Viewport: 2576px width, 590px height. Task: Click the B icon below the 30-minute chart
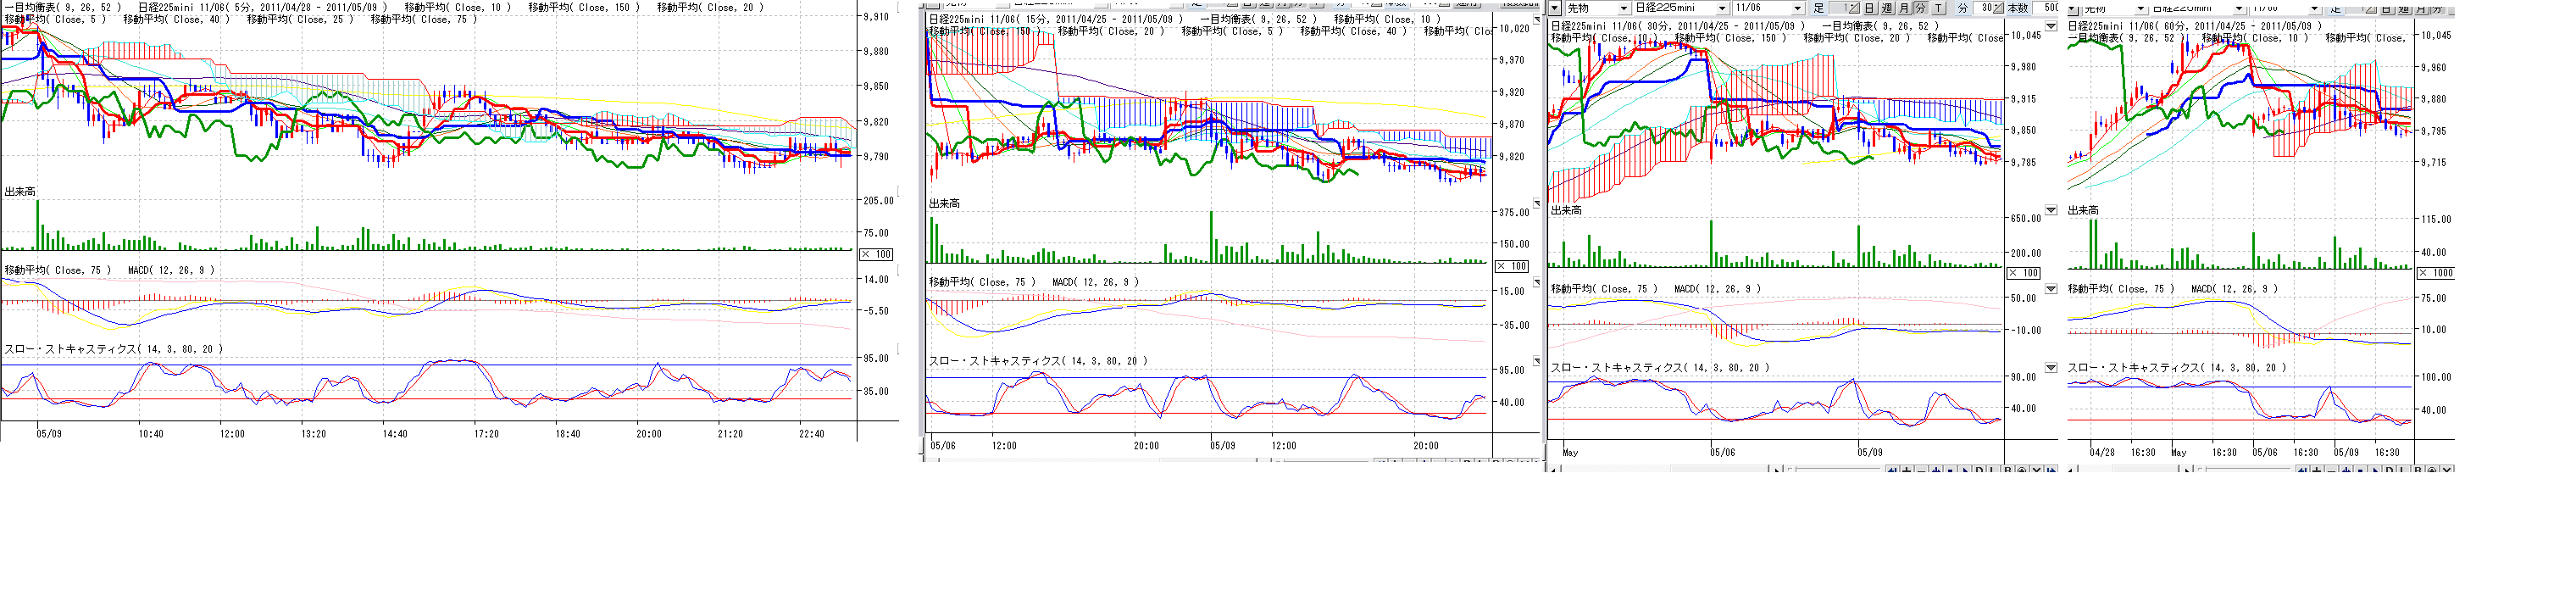pyautogui.click(x=2007, y=470)
